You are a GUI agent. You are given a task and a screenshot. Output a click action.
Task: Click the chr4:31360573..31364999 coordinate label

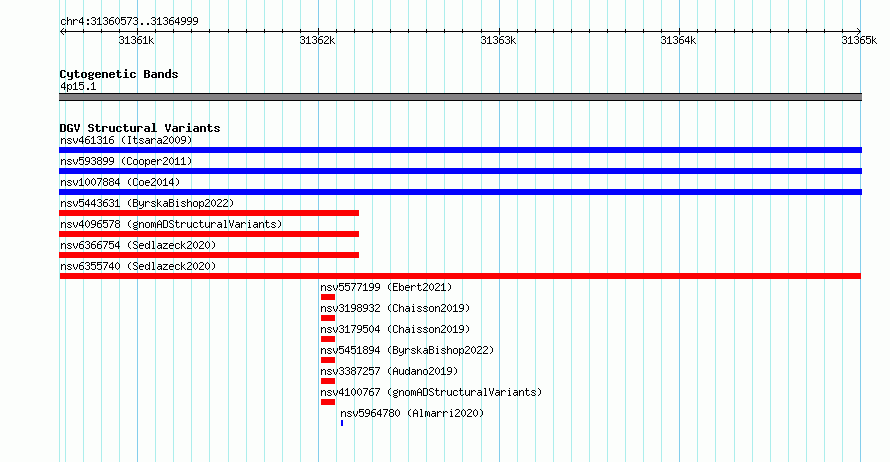[129, 22]
